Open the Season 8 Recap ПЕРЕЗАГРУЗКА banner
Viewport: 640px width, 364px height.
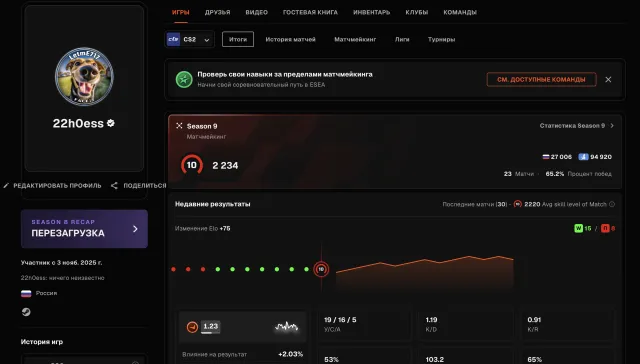point(84,229)
